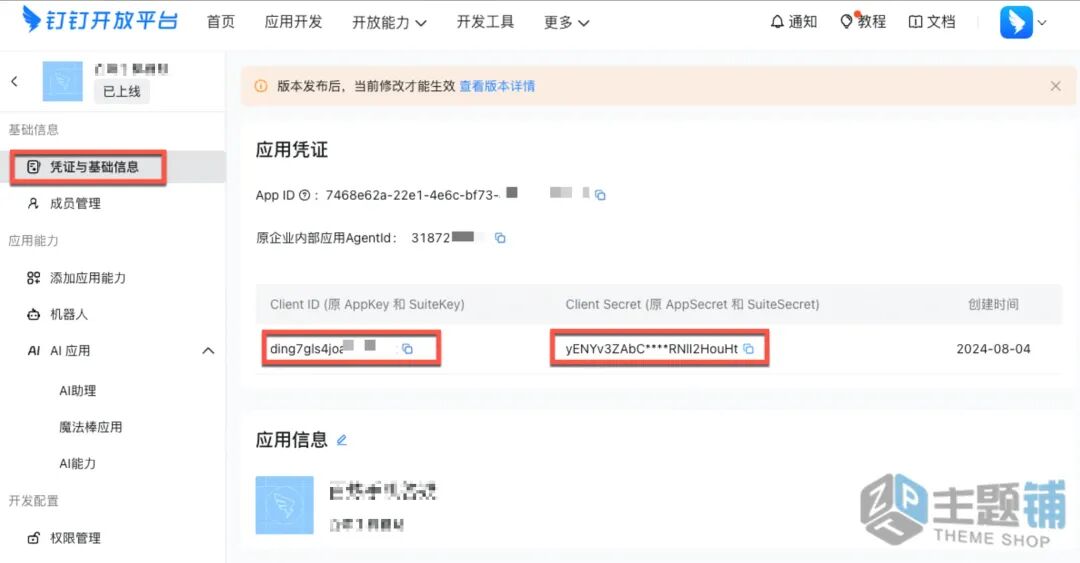Click the 开发配置 sidebar group label
The width and height of the screenshot is (1080, 563).
[x=33, y=501]
